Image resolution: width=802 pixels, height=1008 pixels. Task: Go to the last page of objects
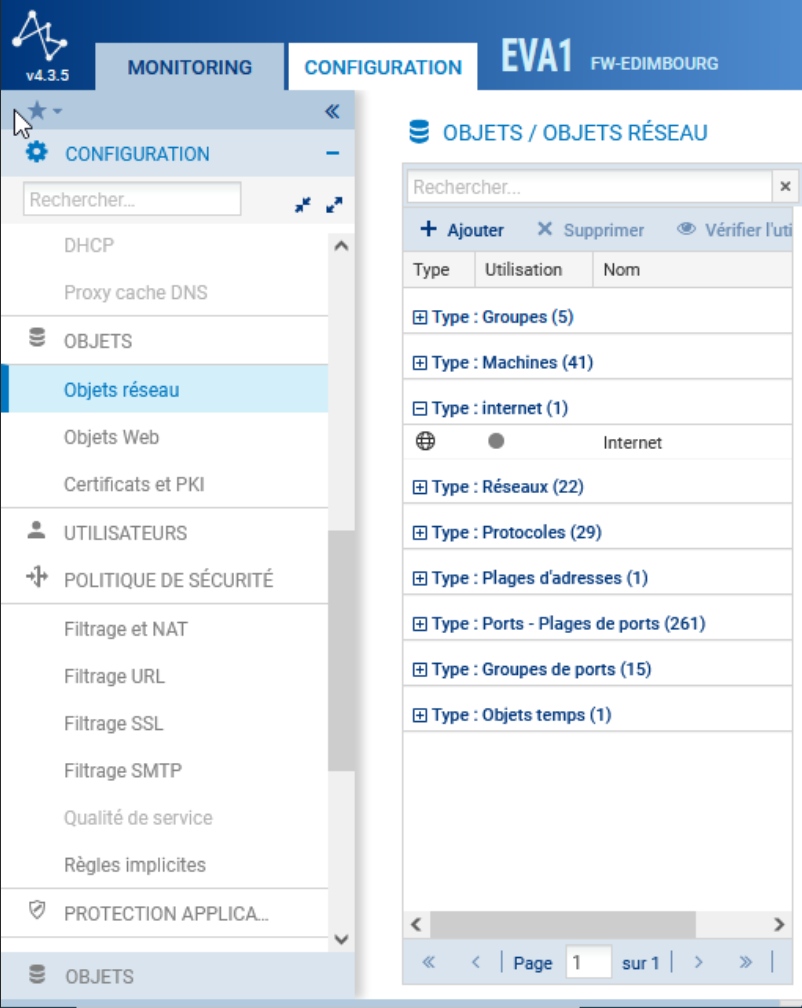click(745, 962)
